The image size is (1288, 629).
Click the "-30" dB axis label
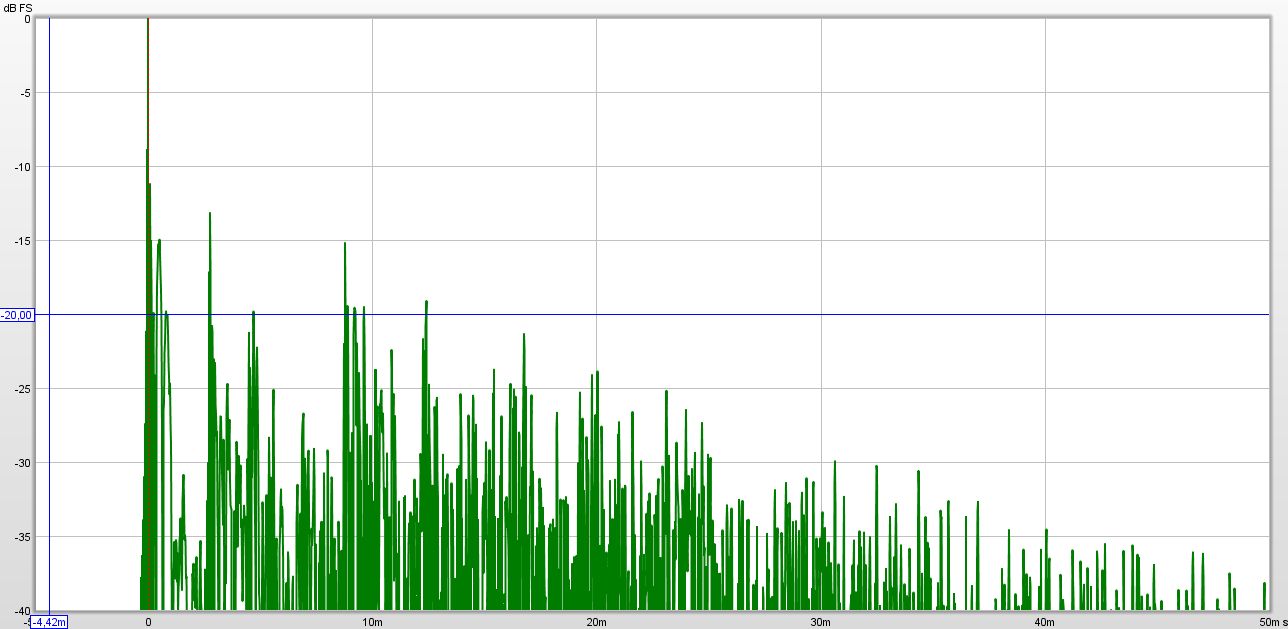tap(22, 463)
